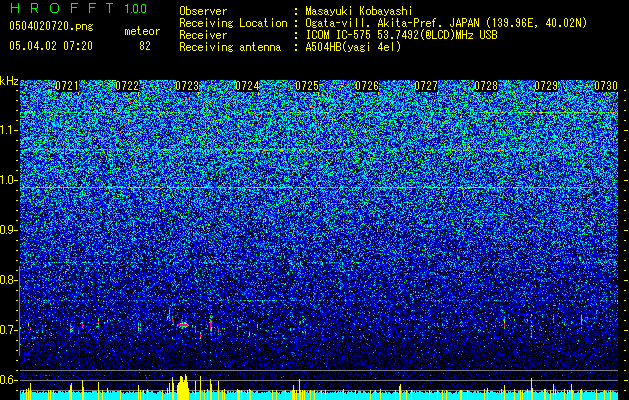Click the 0728 time marker
The height and width of the screenshot is (400, 629).
coord(486,86)
